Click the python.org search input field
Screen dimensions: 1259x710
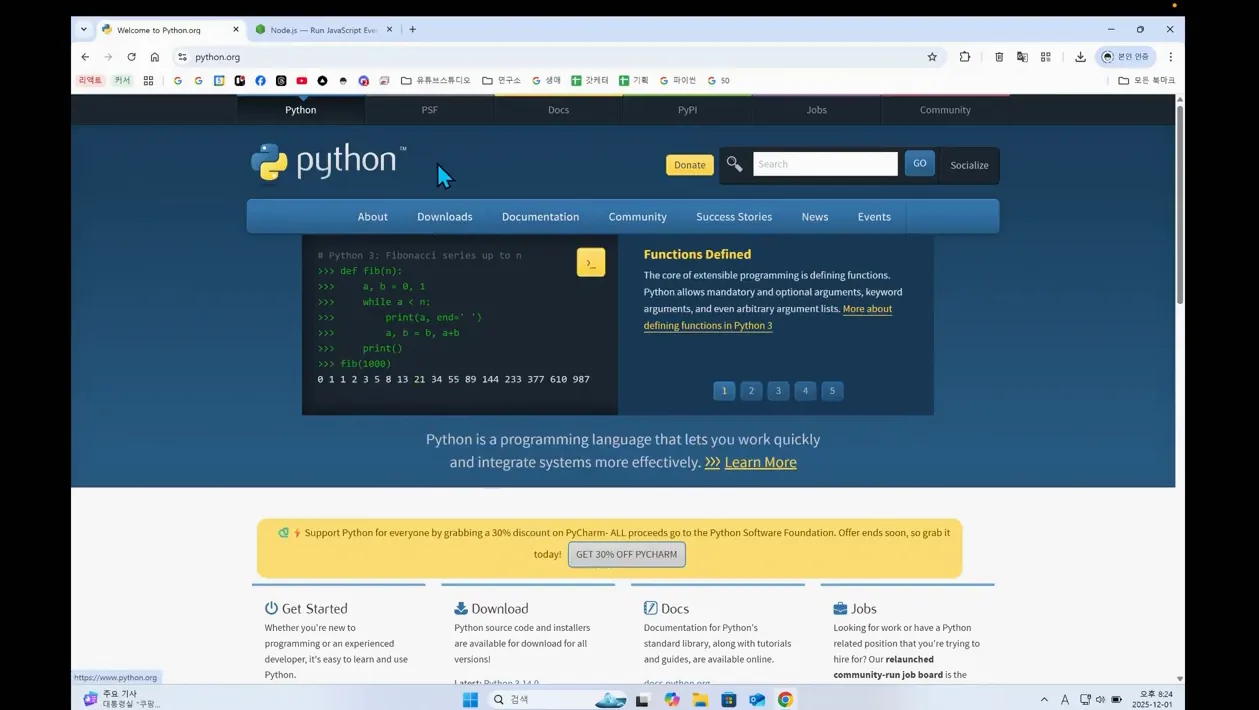click(x=825, y=164)
